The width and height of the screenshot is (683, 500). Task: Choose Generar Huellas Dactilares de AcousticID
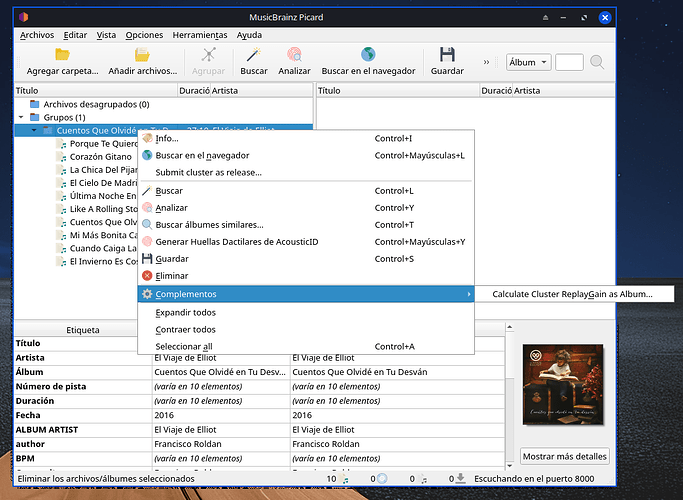click(x=236, y=242)
